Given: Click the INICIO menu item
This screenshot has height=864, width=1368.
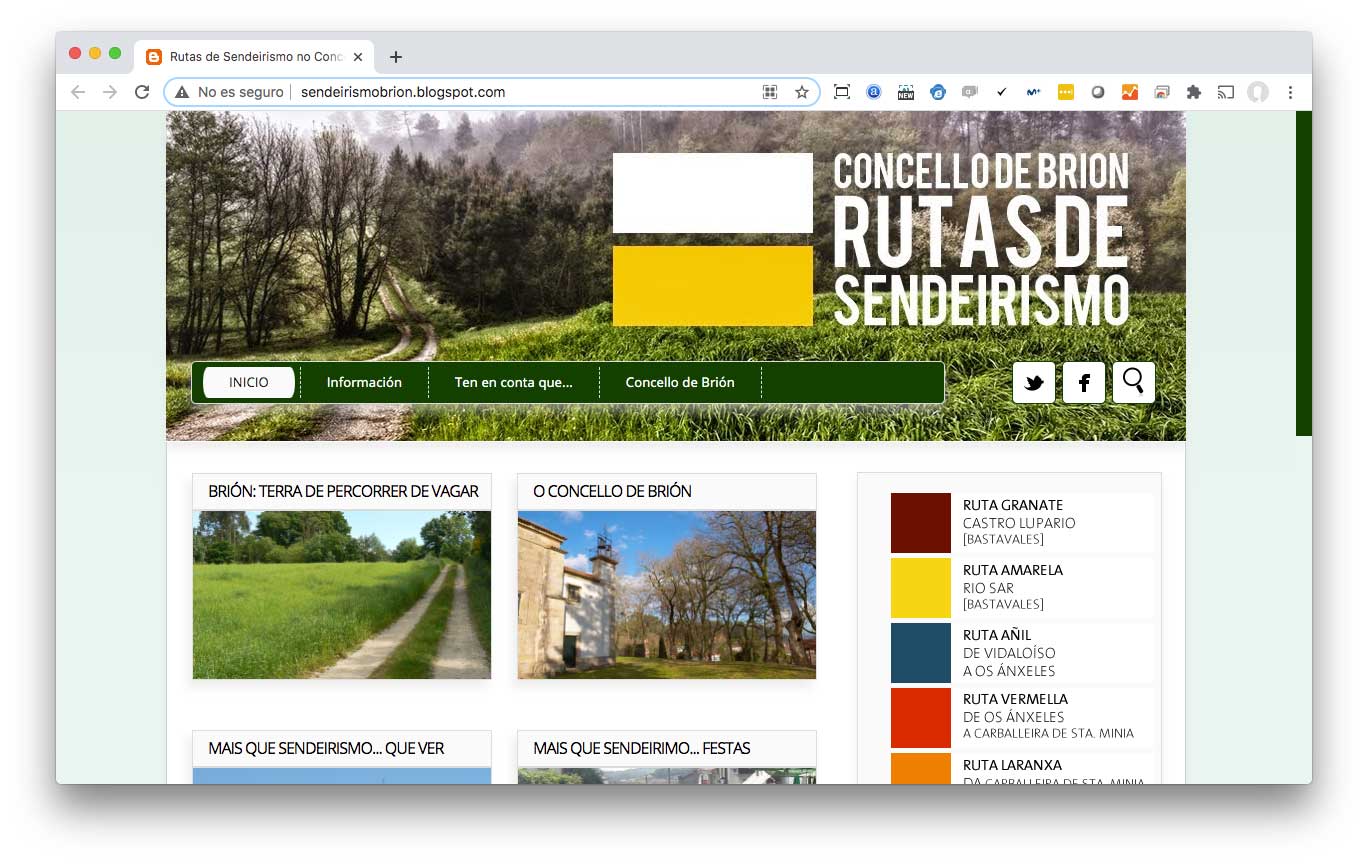Looking at the screenshot, I should pyautogui.click(x=249, y=382).
